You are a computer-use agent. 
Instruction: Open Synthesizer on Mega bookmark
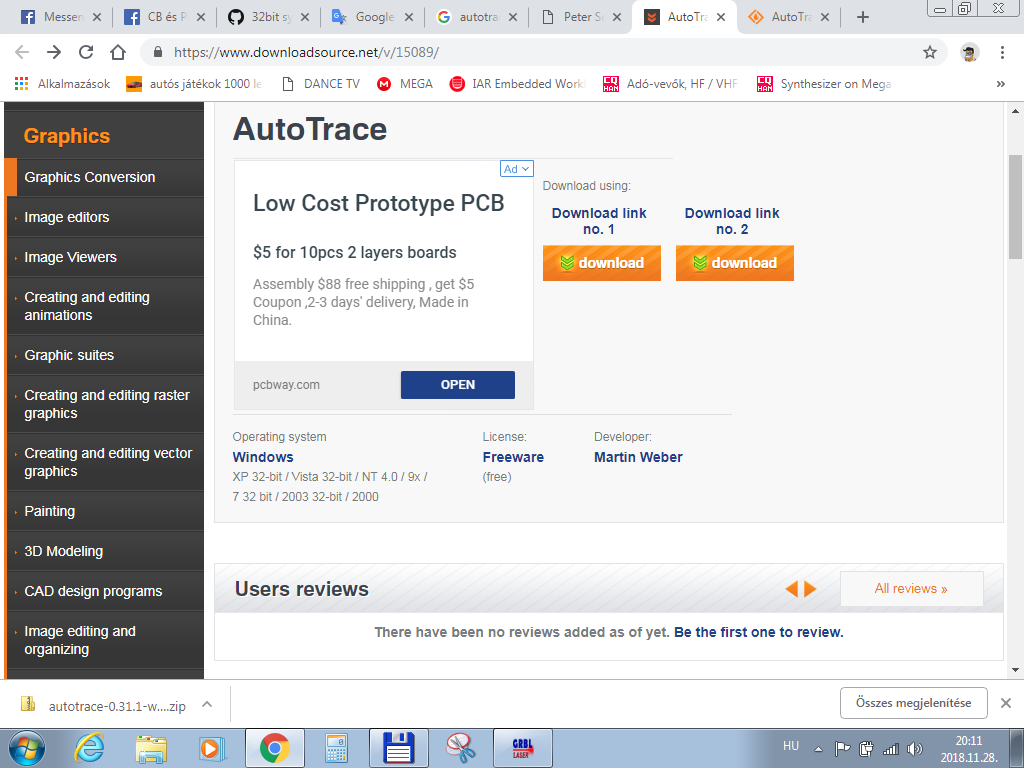click(824, 84)
